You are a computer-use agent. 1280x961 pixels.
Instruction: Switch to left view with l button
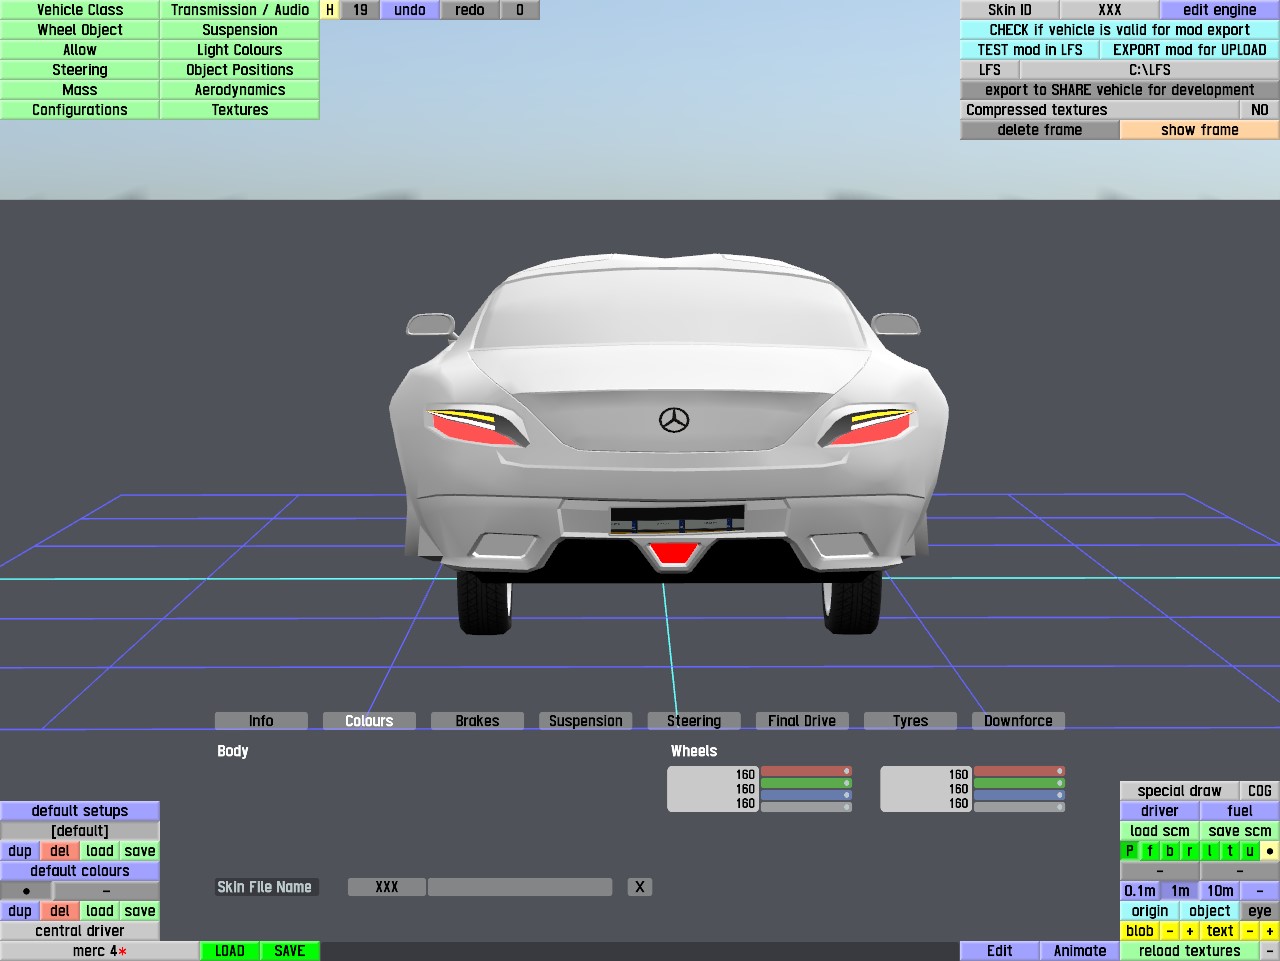(1210, 851)
